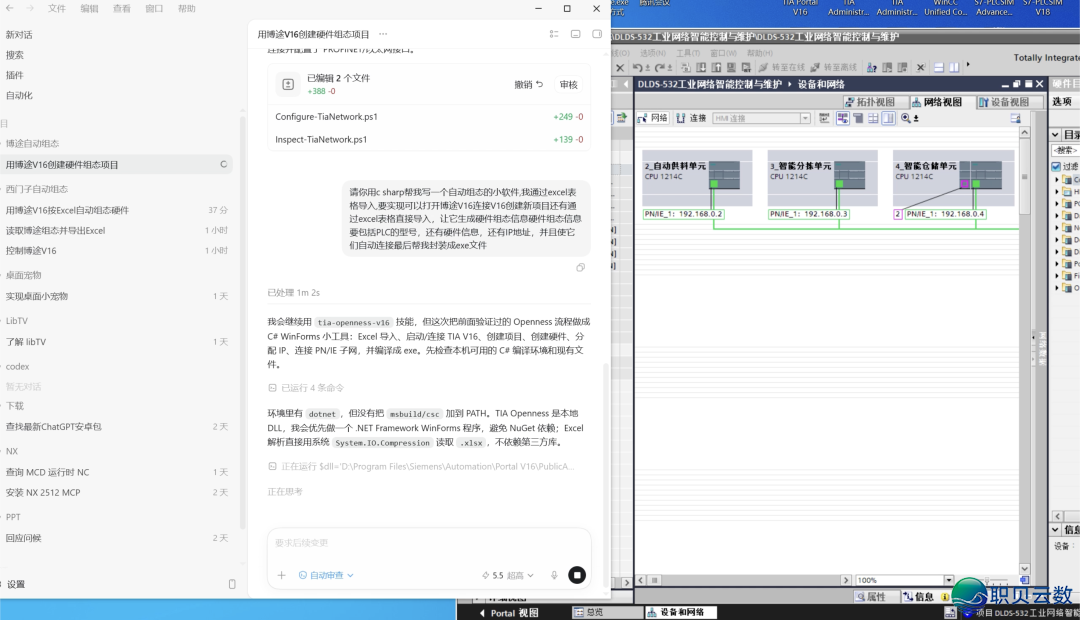The height and width of the screenshot is (620, 1080).
Task: Open Inspect-TiaNetwork.ps1 file row
Action: pos(428,139)
